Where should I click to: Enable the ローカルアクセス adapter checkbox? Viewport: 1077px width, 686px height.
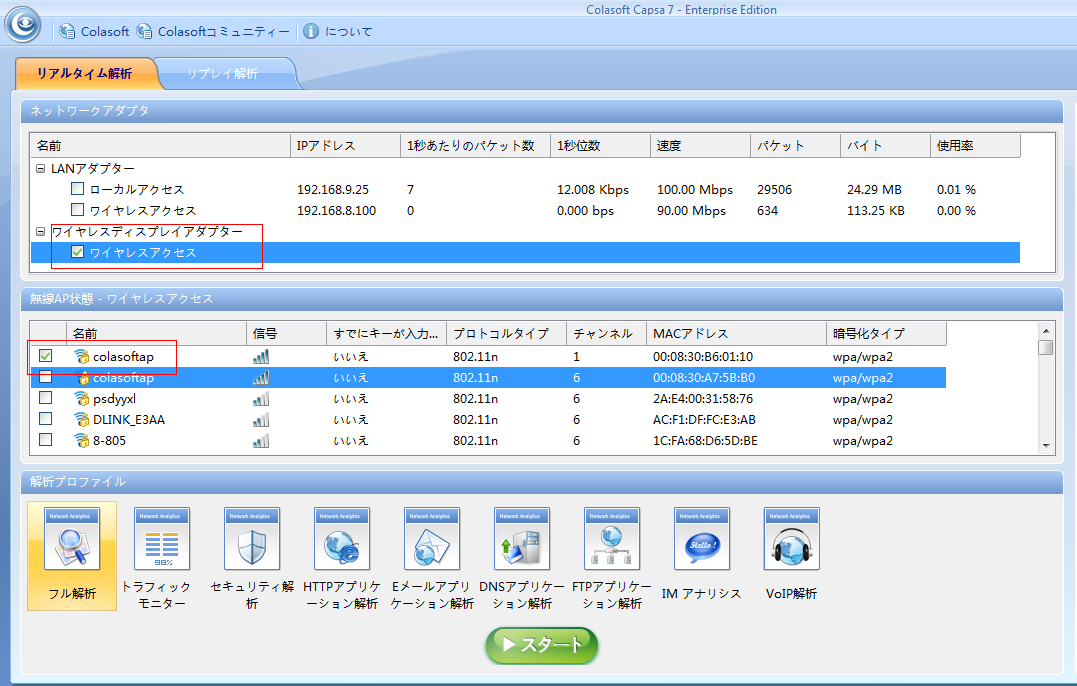(78, 189)
